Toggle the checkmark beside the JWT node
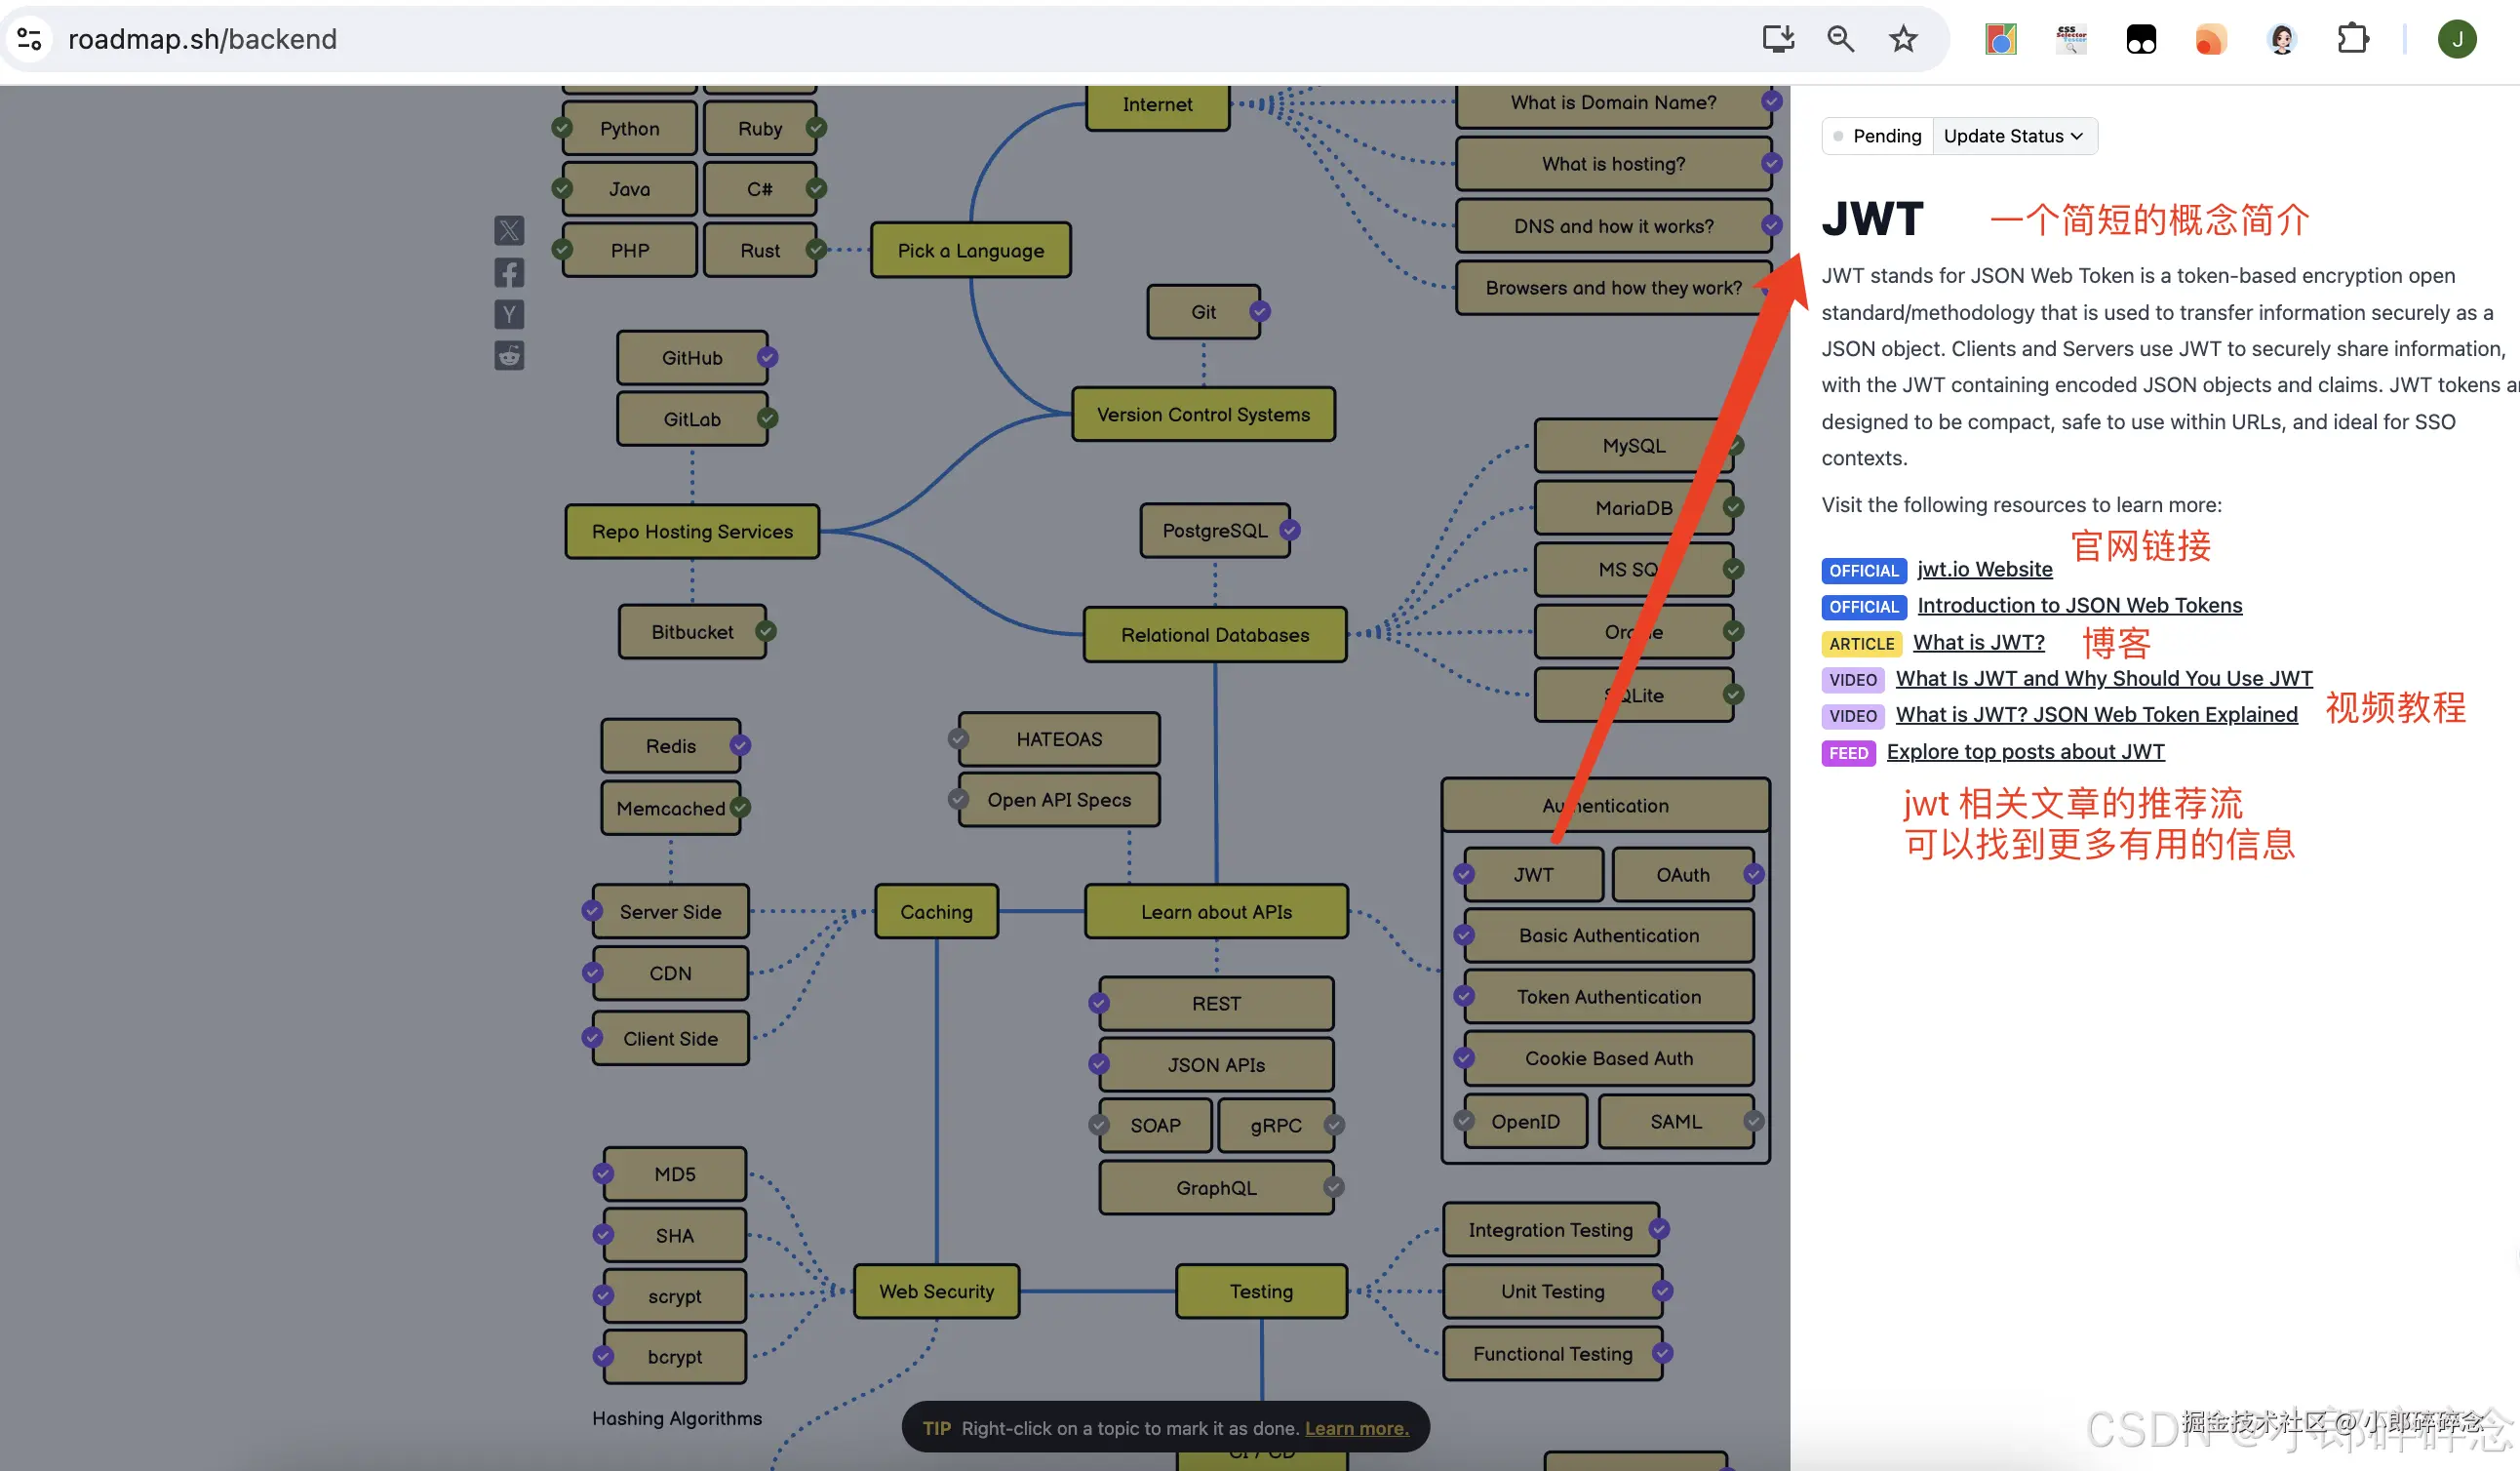 tap(1464, 874)
